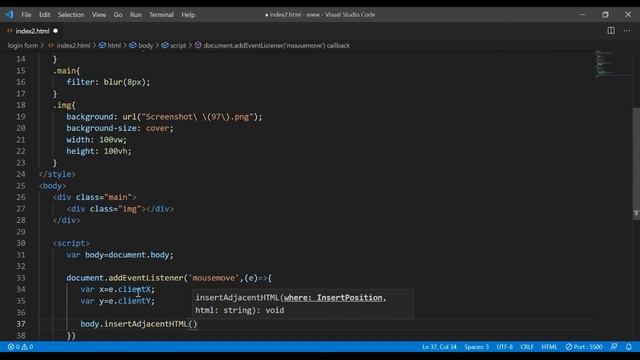
Task: Click the '<body>' tag on line 25
Action: (x=52, y=186)
